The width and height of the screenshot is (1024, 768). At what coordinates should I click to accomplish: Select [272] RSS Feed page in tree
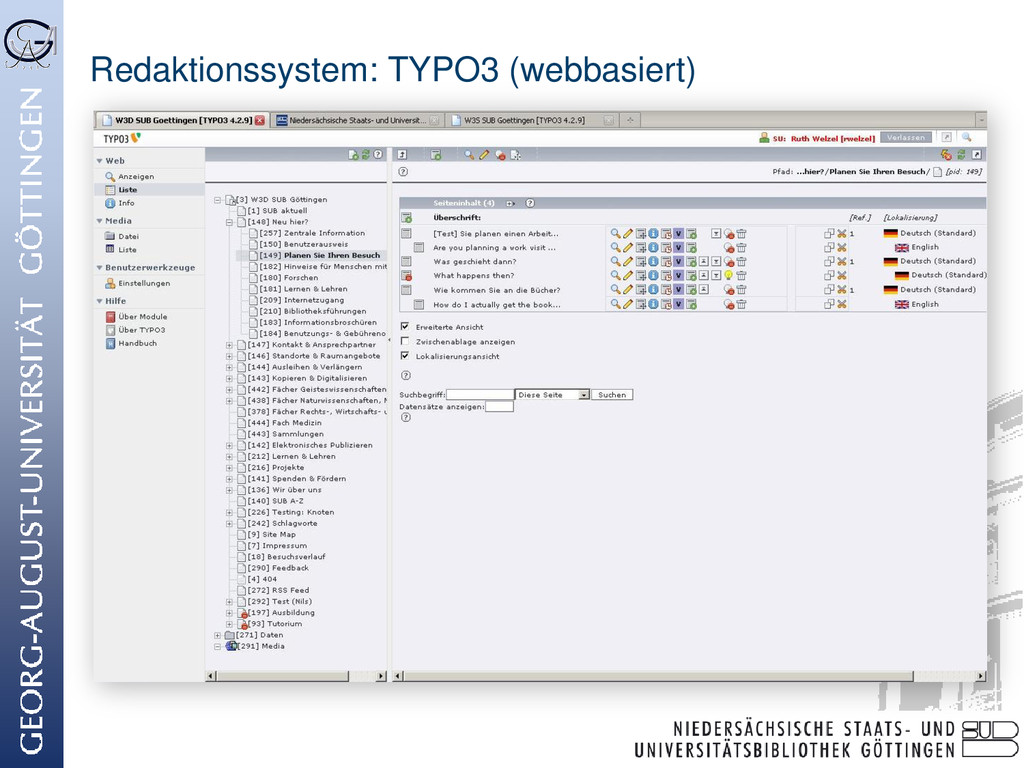click(278, 590)
